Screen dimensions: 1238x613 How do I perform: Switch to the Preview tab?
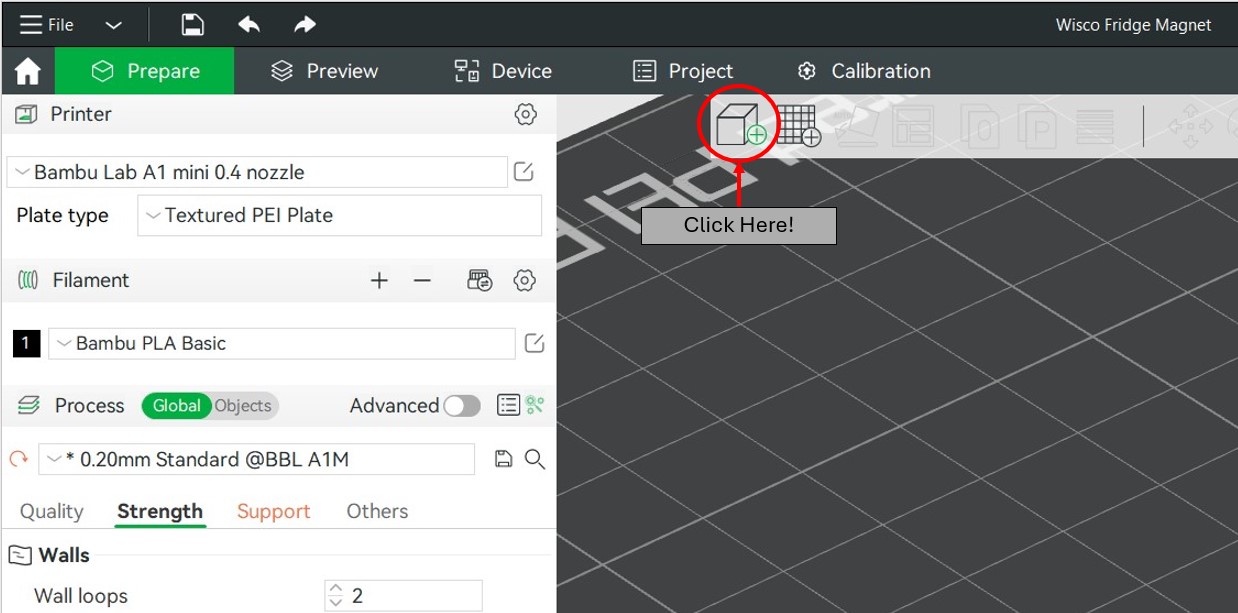325,71
